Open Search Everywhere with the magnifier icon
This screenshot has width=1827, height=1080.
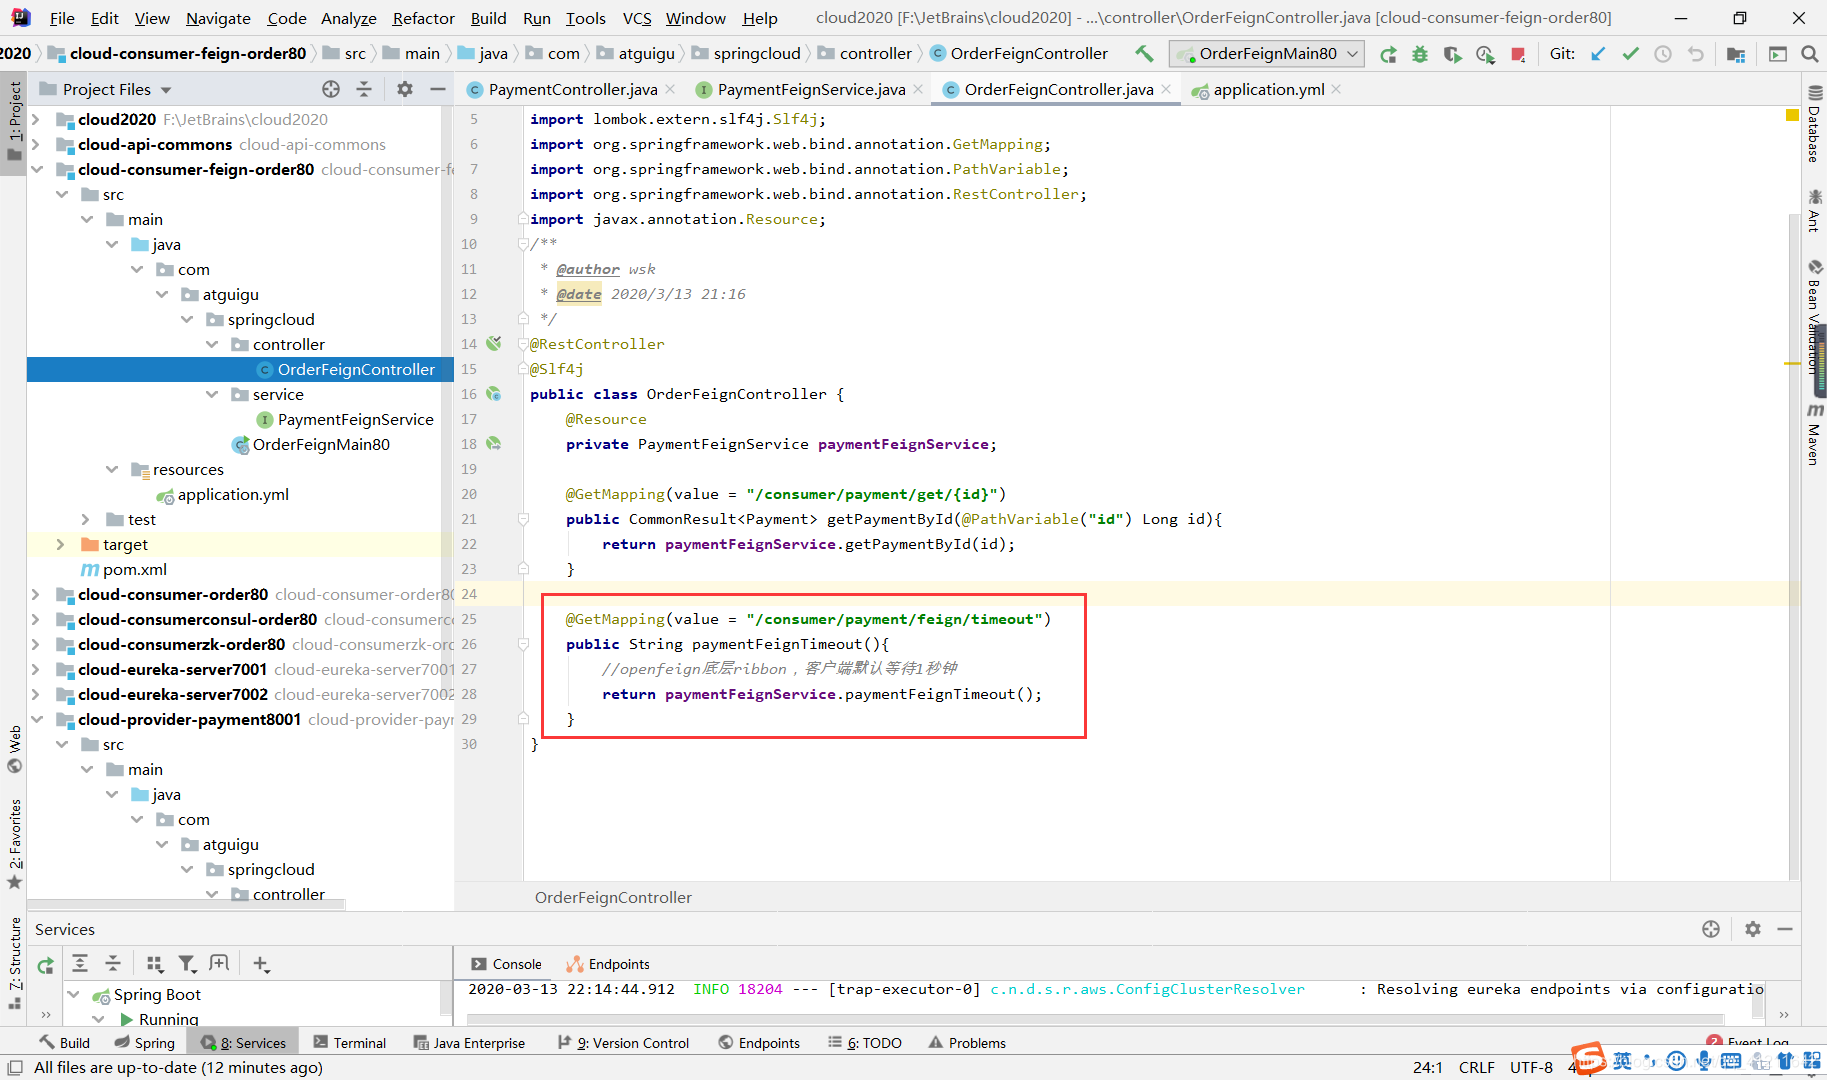pos(1810,54)
